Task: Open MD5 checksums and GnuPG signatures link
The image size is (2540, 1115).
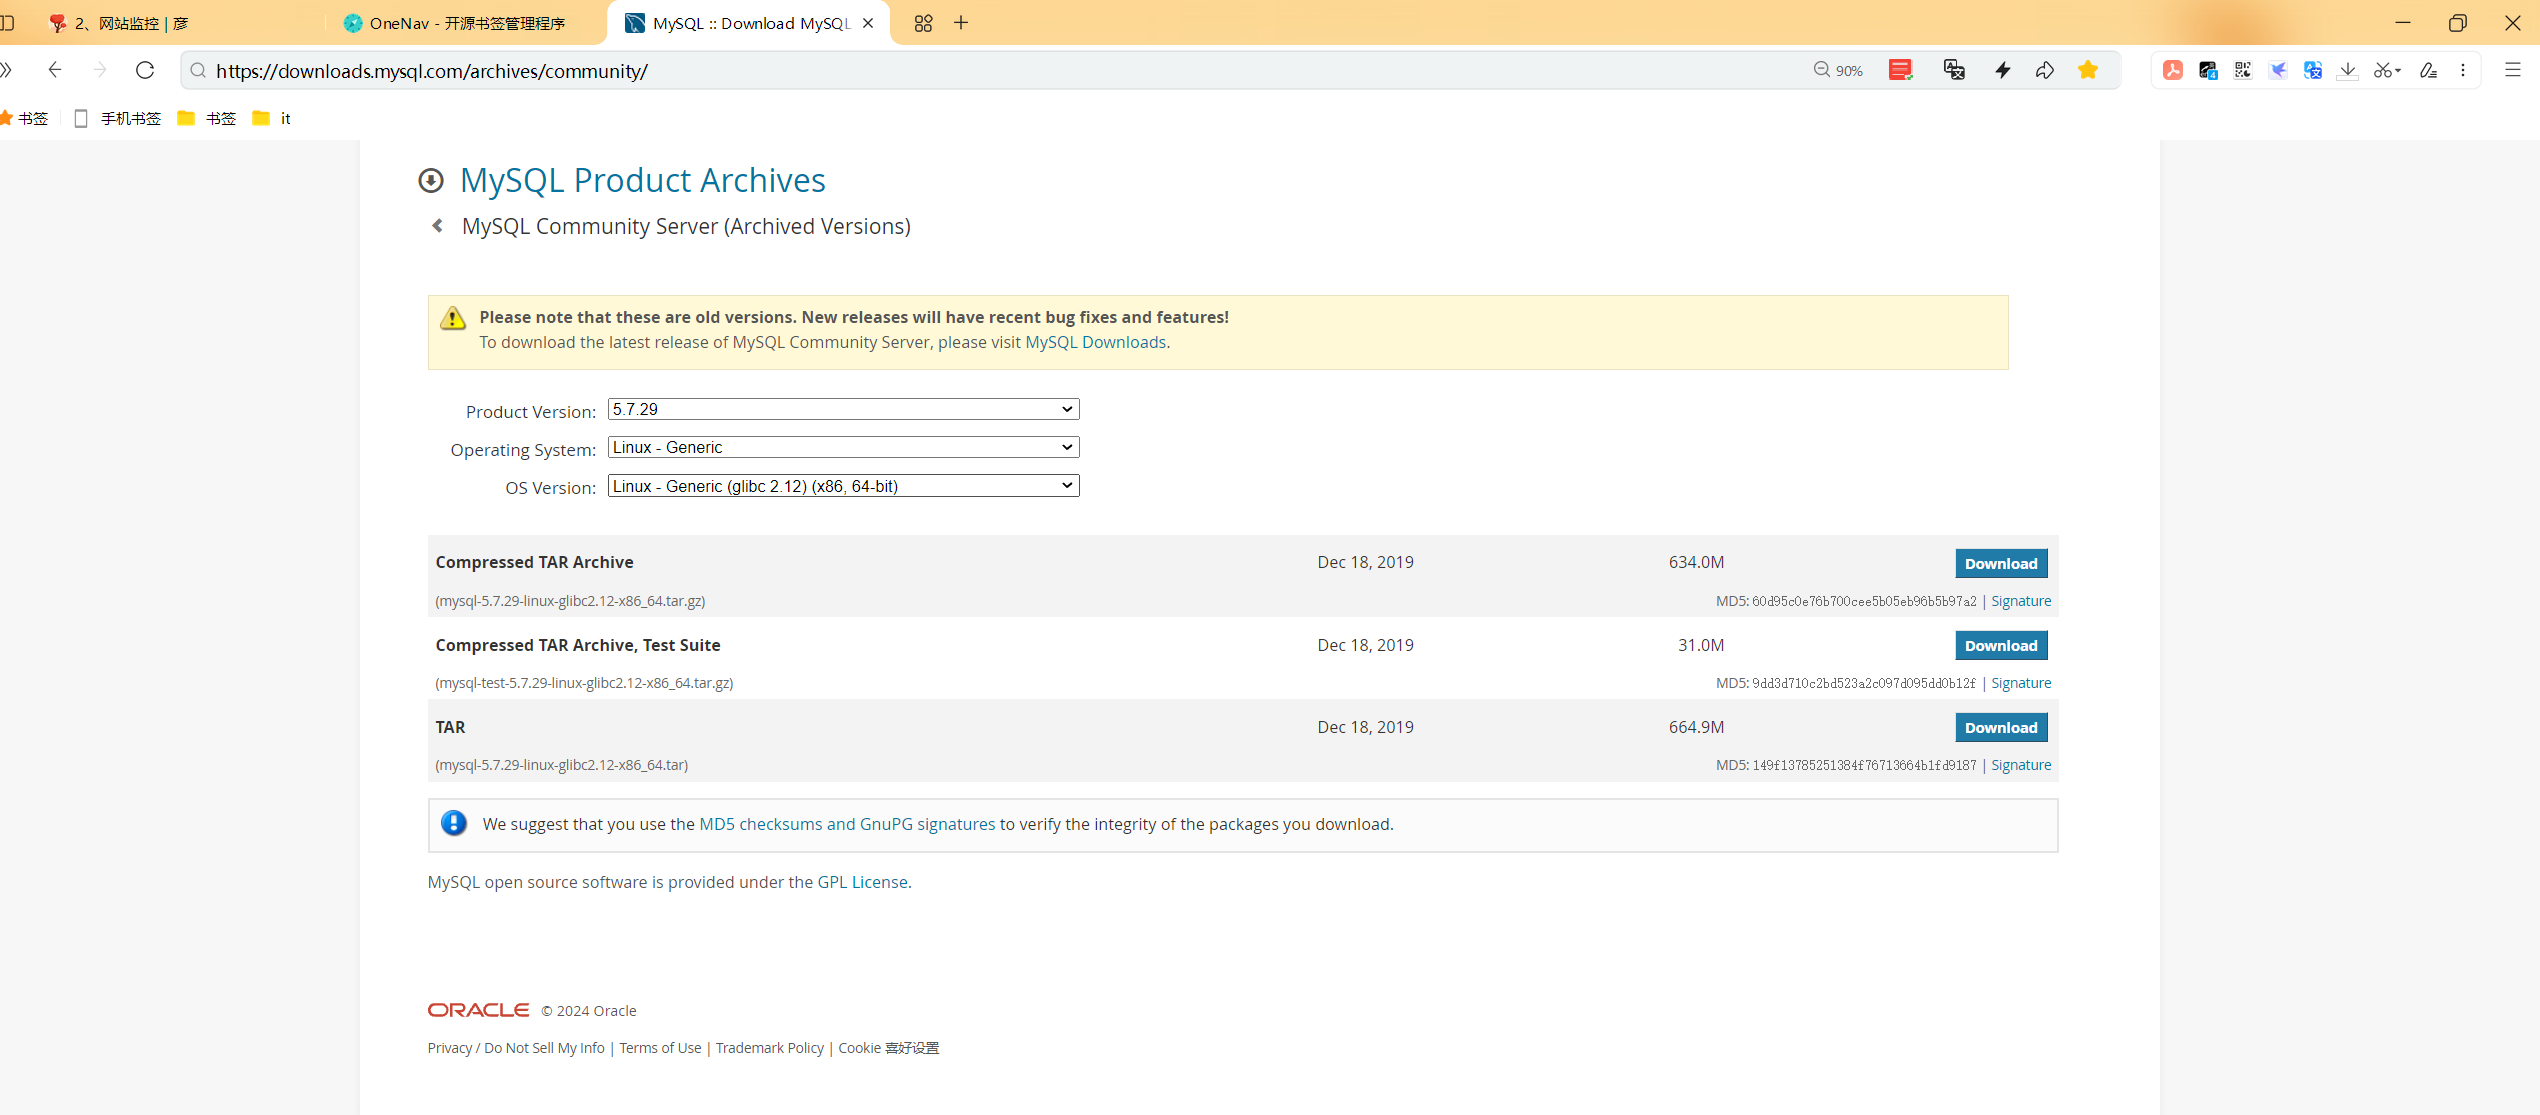Action: click(x=847, y=824)
